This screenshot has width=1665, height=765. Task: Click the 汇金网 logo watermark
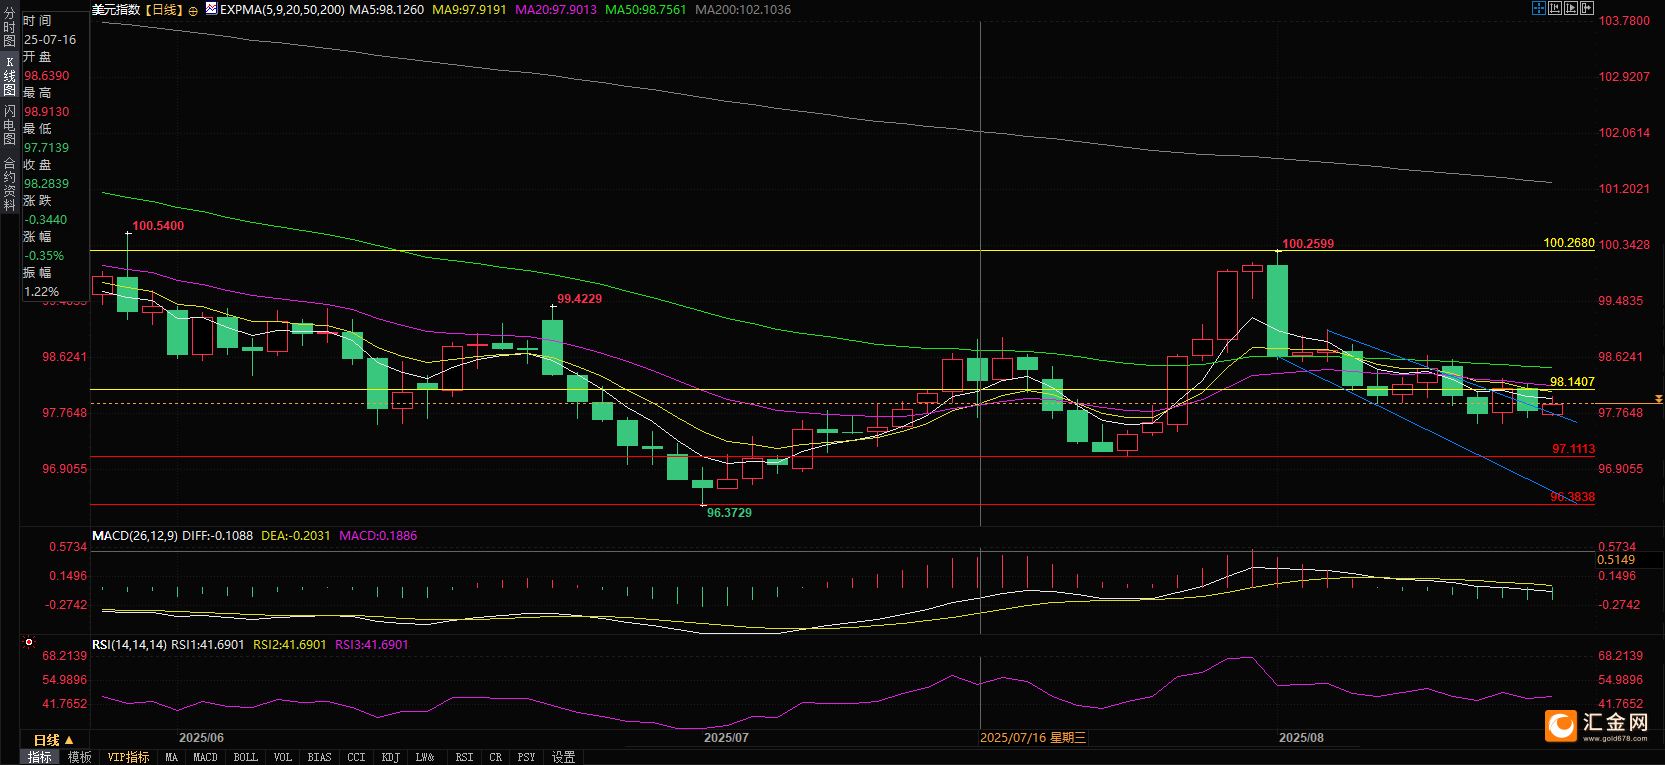pos(1596,725)
